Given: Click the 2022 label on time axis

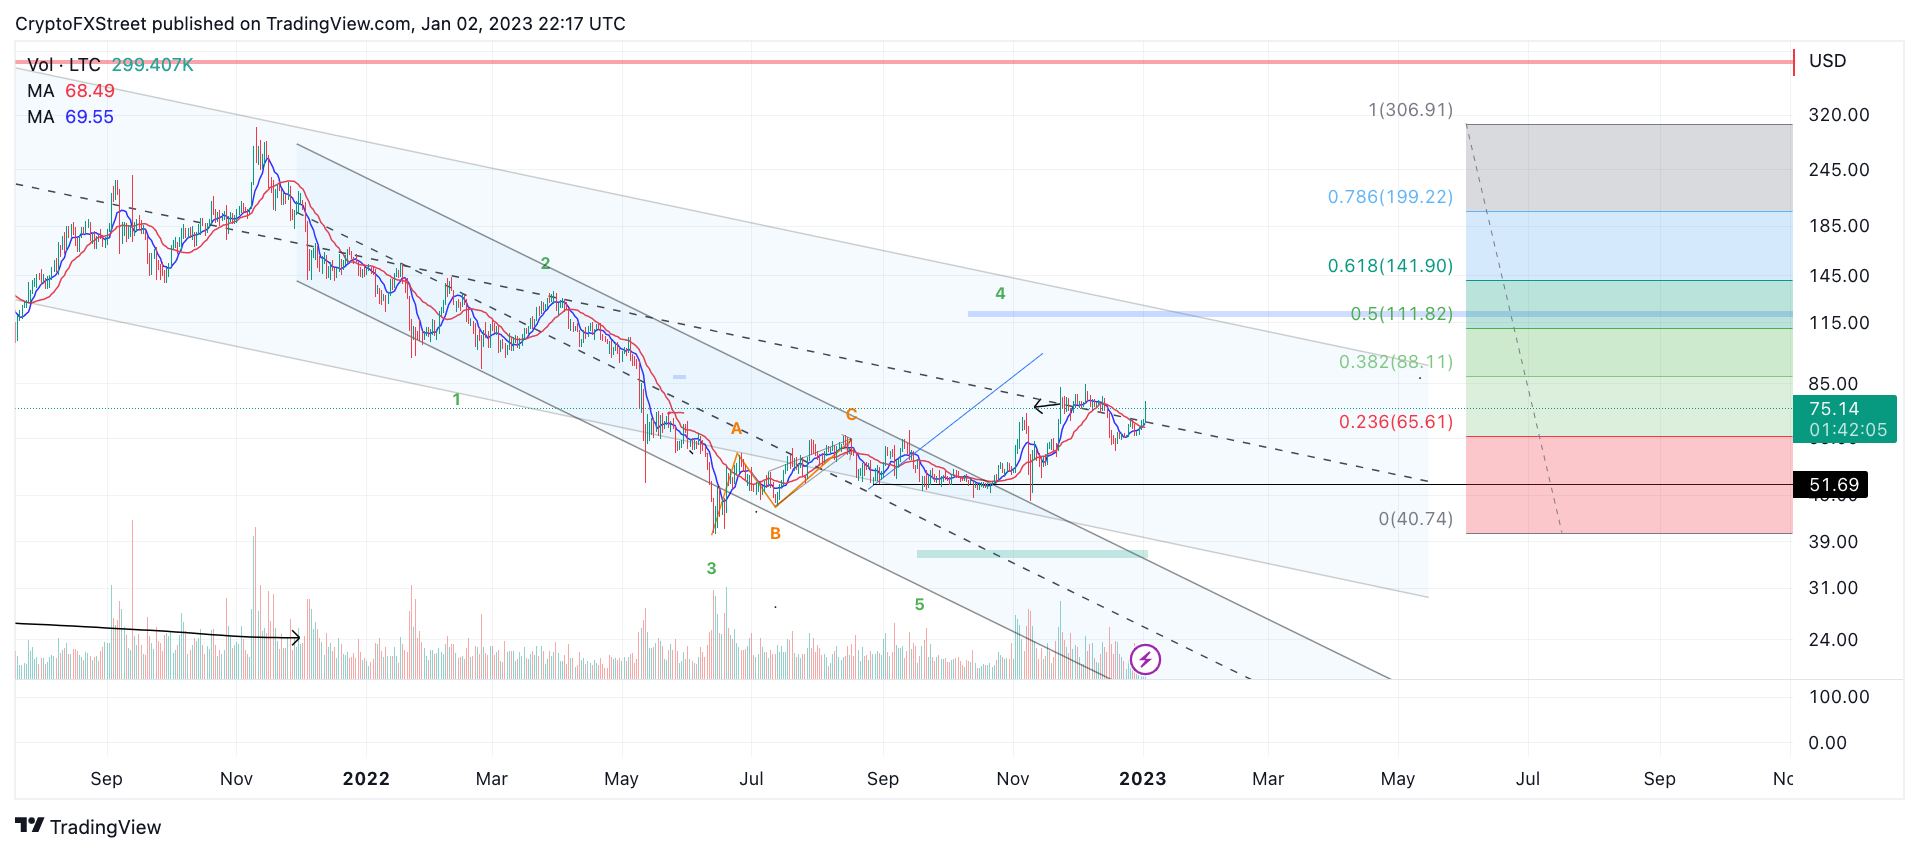Looking at the screenshot, I should click(366, 779).
